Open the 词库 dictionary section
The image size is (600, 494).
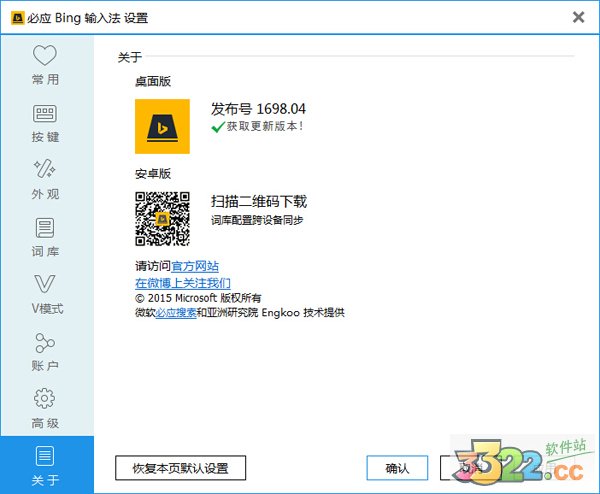(x=45, y=237)
